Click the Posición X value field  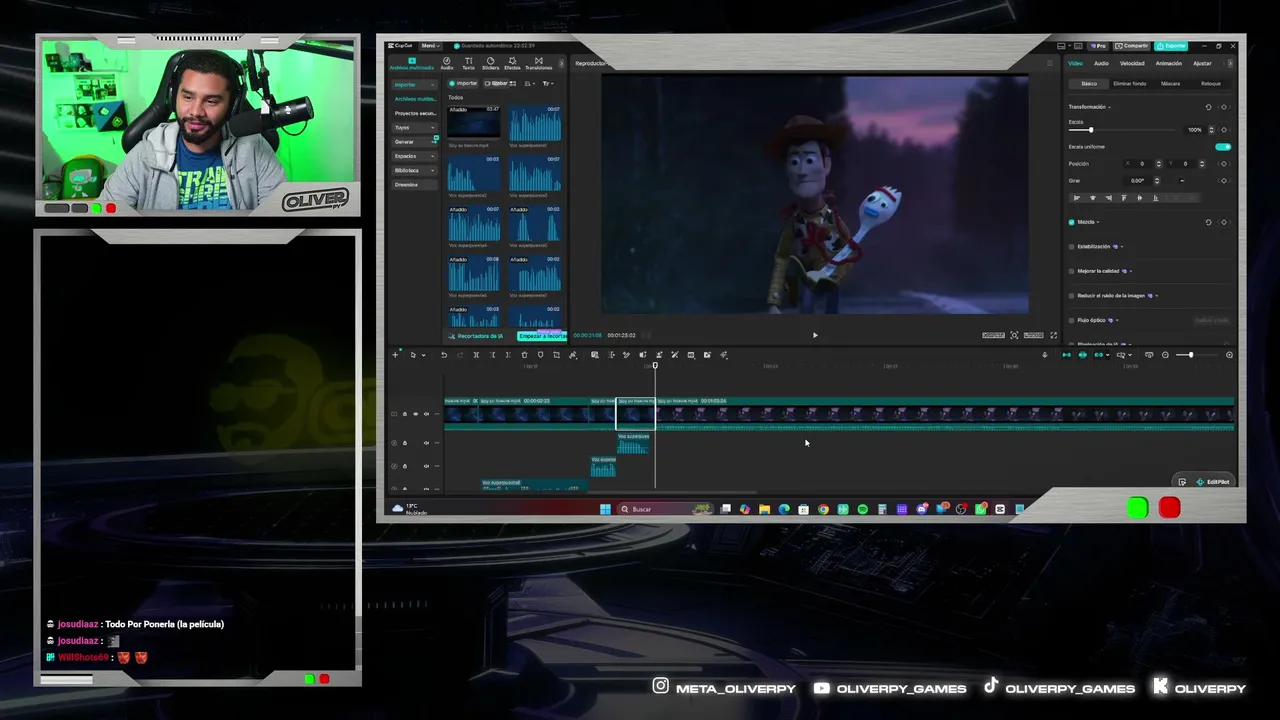tap(1143, 164)
